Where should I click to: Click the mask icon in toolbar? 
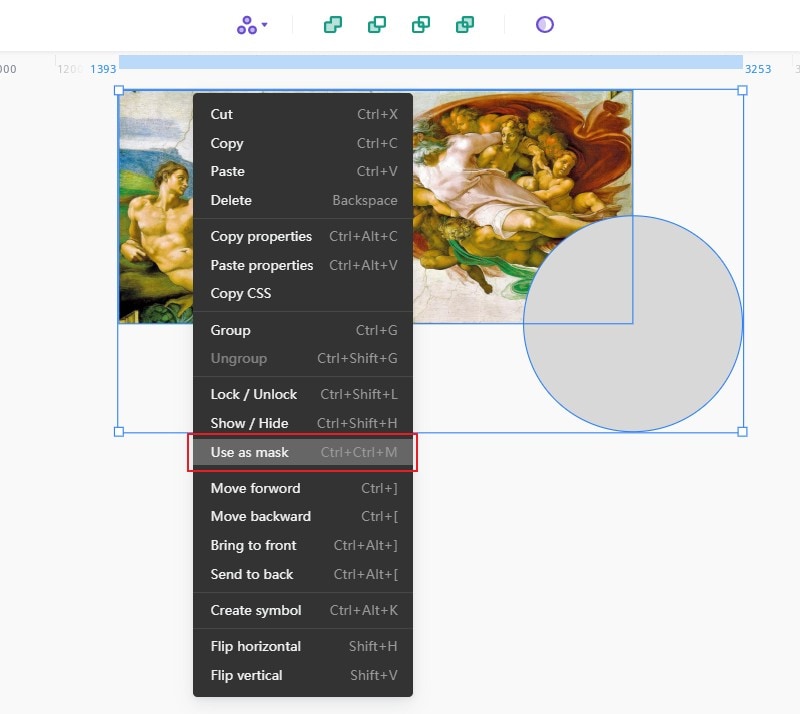(544, 24)
